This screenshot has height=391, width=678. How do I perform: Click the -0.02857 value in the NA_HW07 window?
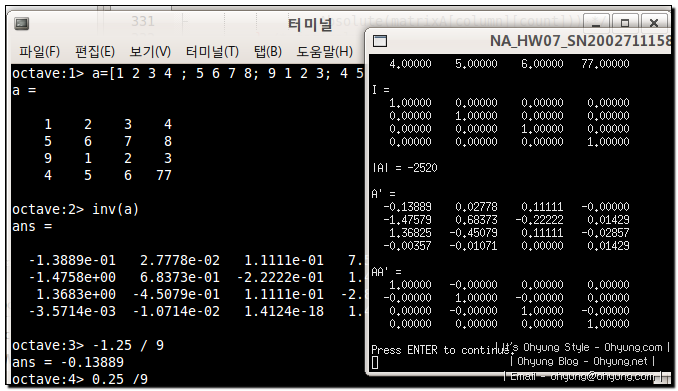coord(605,233)
